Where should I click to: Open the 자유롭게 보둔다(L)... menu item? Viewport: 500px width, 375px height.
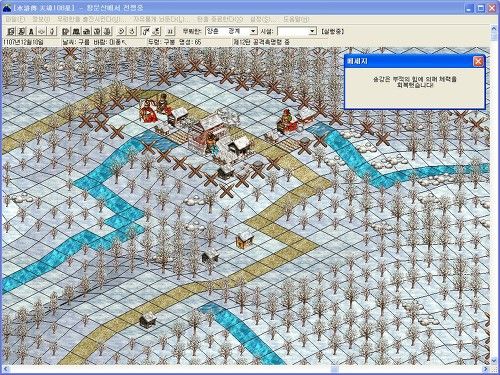tap(161, 19)
